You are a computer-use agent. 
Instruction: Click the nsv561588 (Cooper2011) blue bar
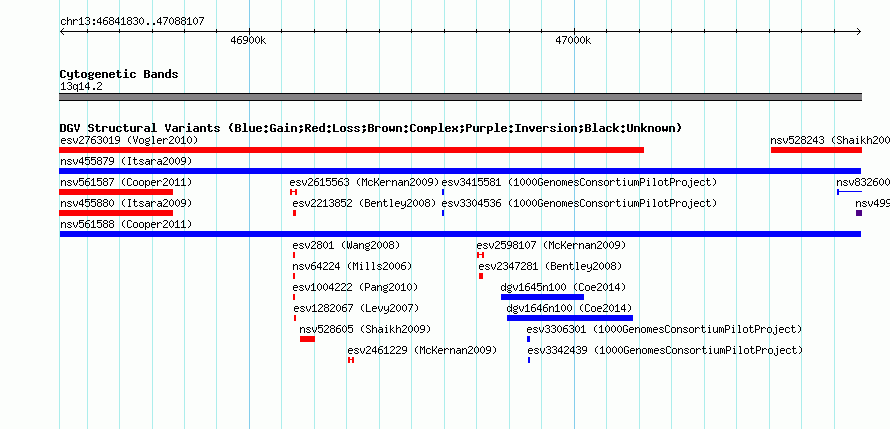click(460, 234)
